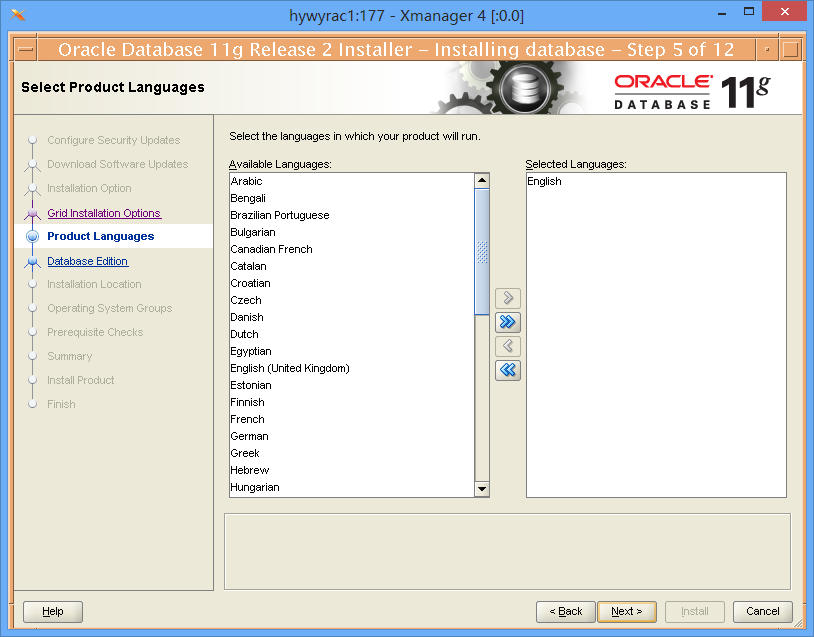The width and height of the screenshot is (814, 637).
Task: Select Egyptian in Available Languages
Action: click(x=352, y=351)
